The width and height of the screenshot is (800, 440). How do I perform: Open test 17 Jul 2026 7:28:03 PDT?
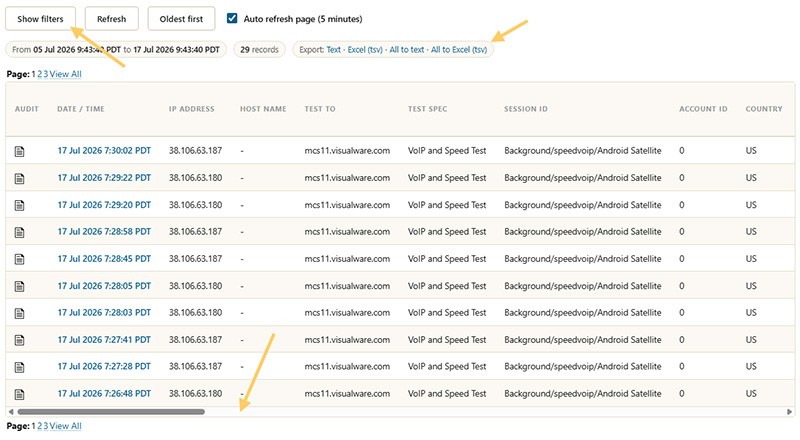pyautogui.click(x=104, y=312)
